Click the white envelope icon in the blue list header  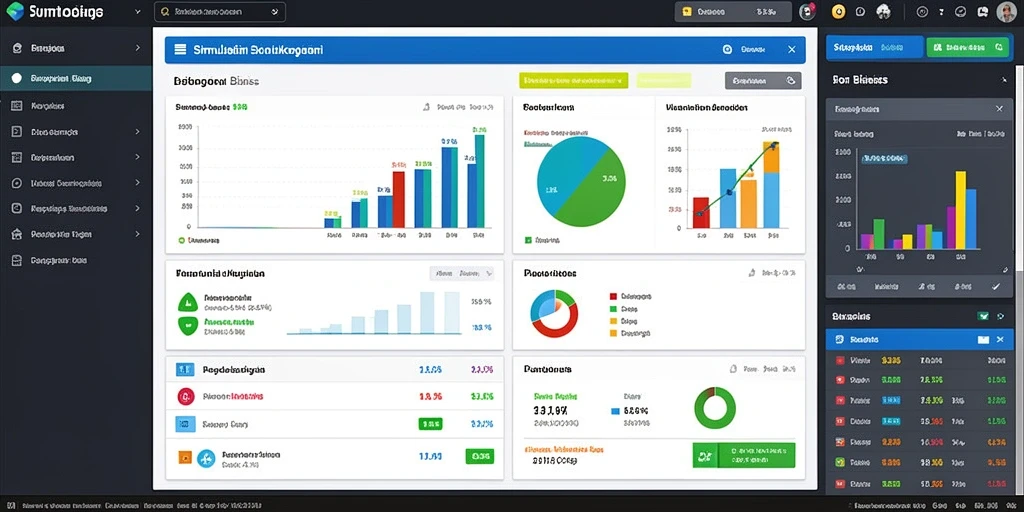(x=983, y=340)
